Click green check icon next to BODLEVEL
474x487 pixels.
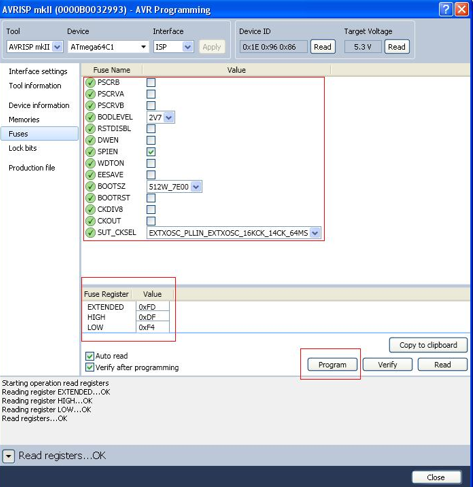click(90, 117)
